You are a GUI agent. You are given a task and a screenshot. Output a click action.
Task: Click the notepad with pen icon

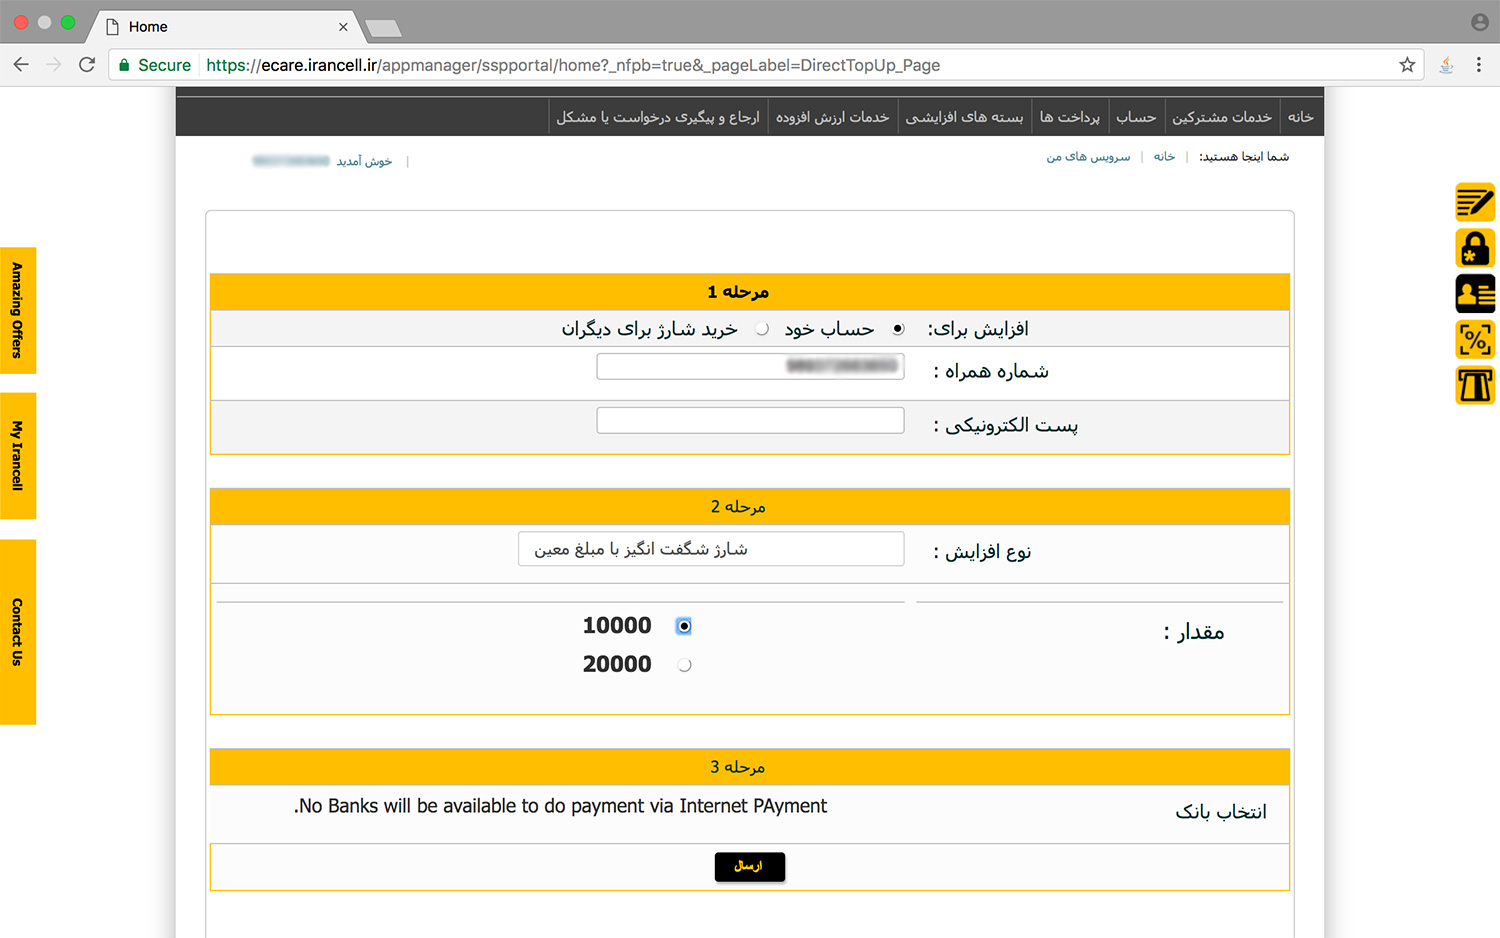1475,202
